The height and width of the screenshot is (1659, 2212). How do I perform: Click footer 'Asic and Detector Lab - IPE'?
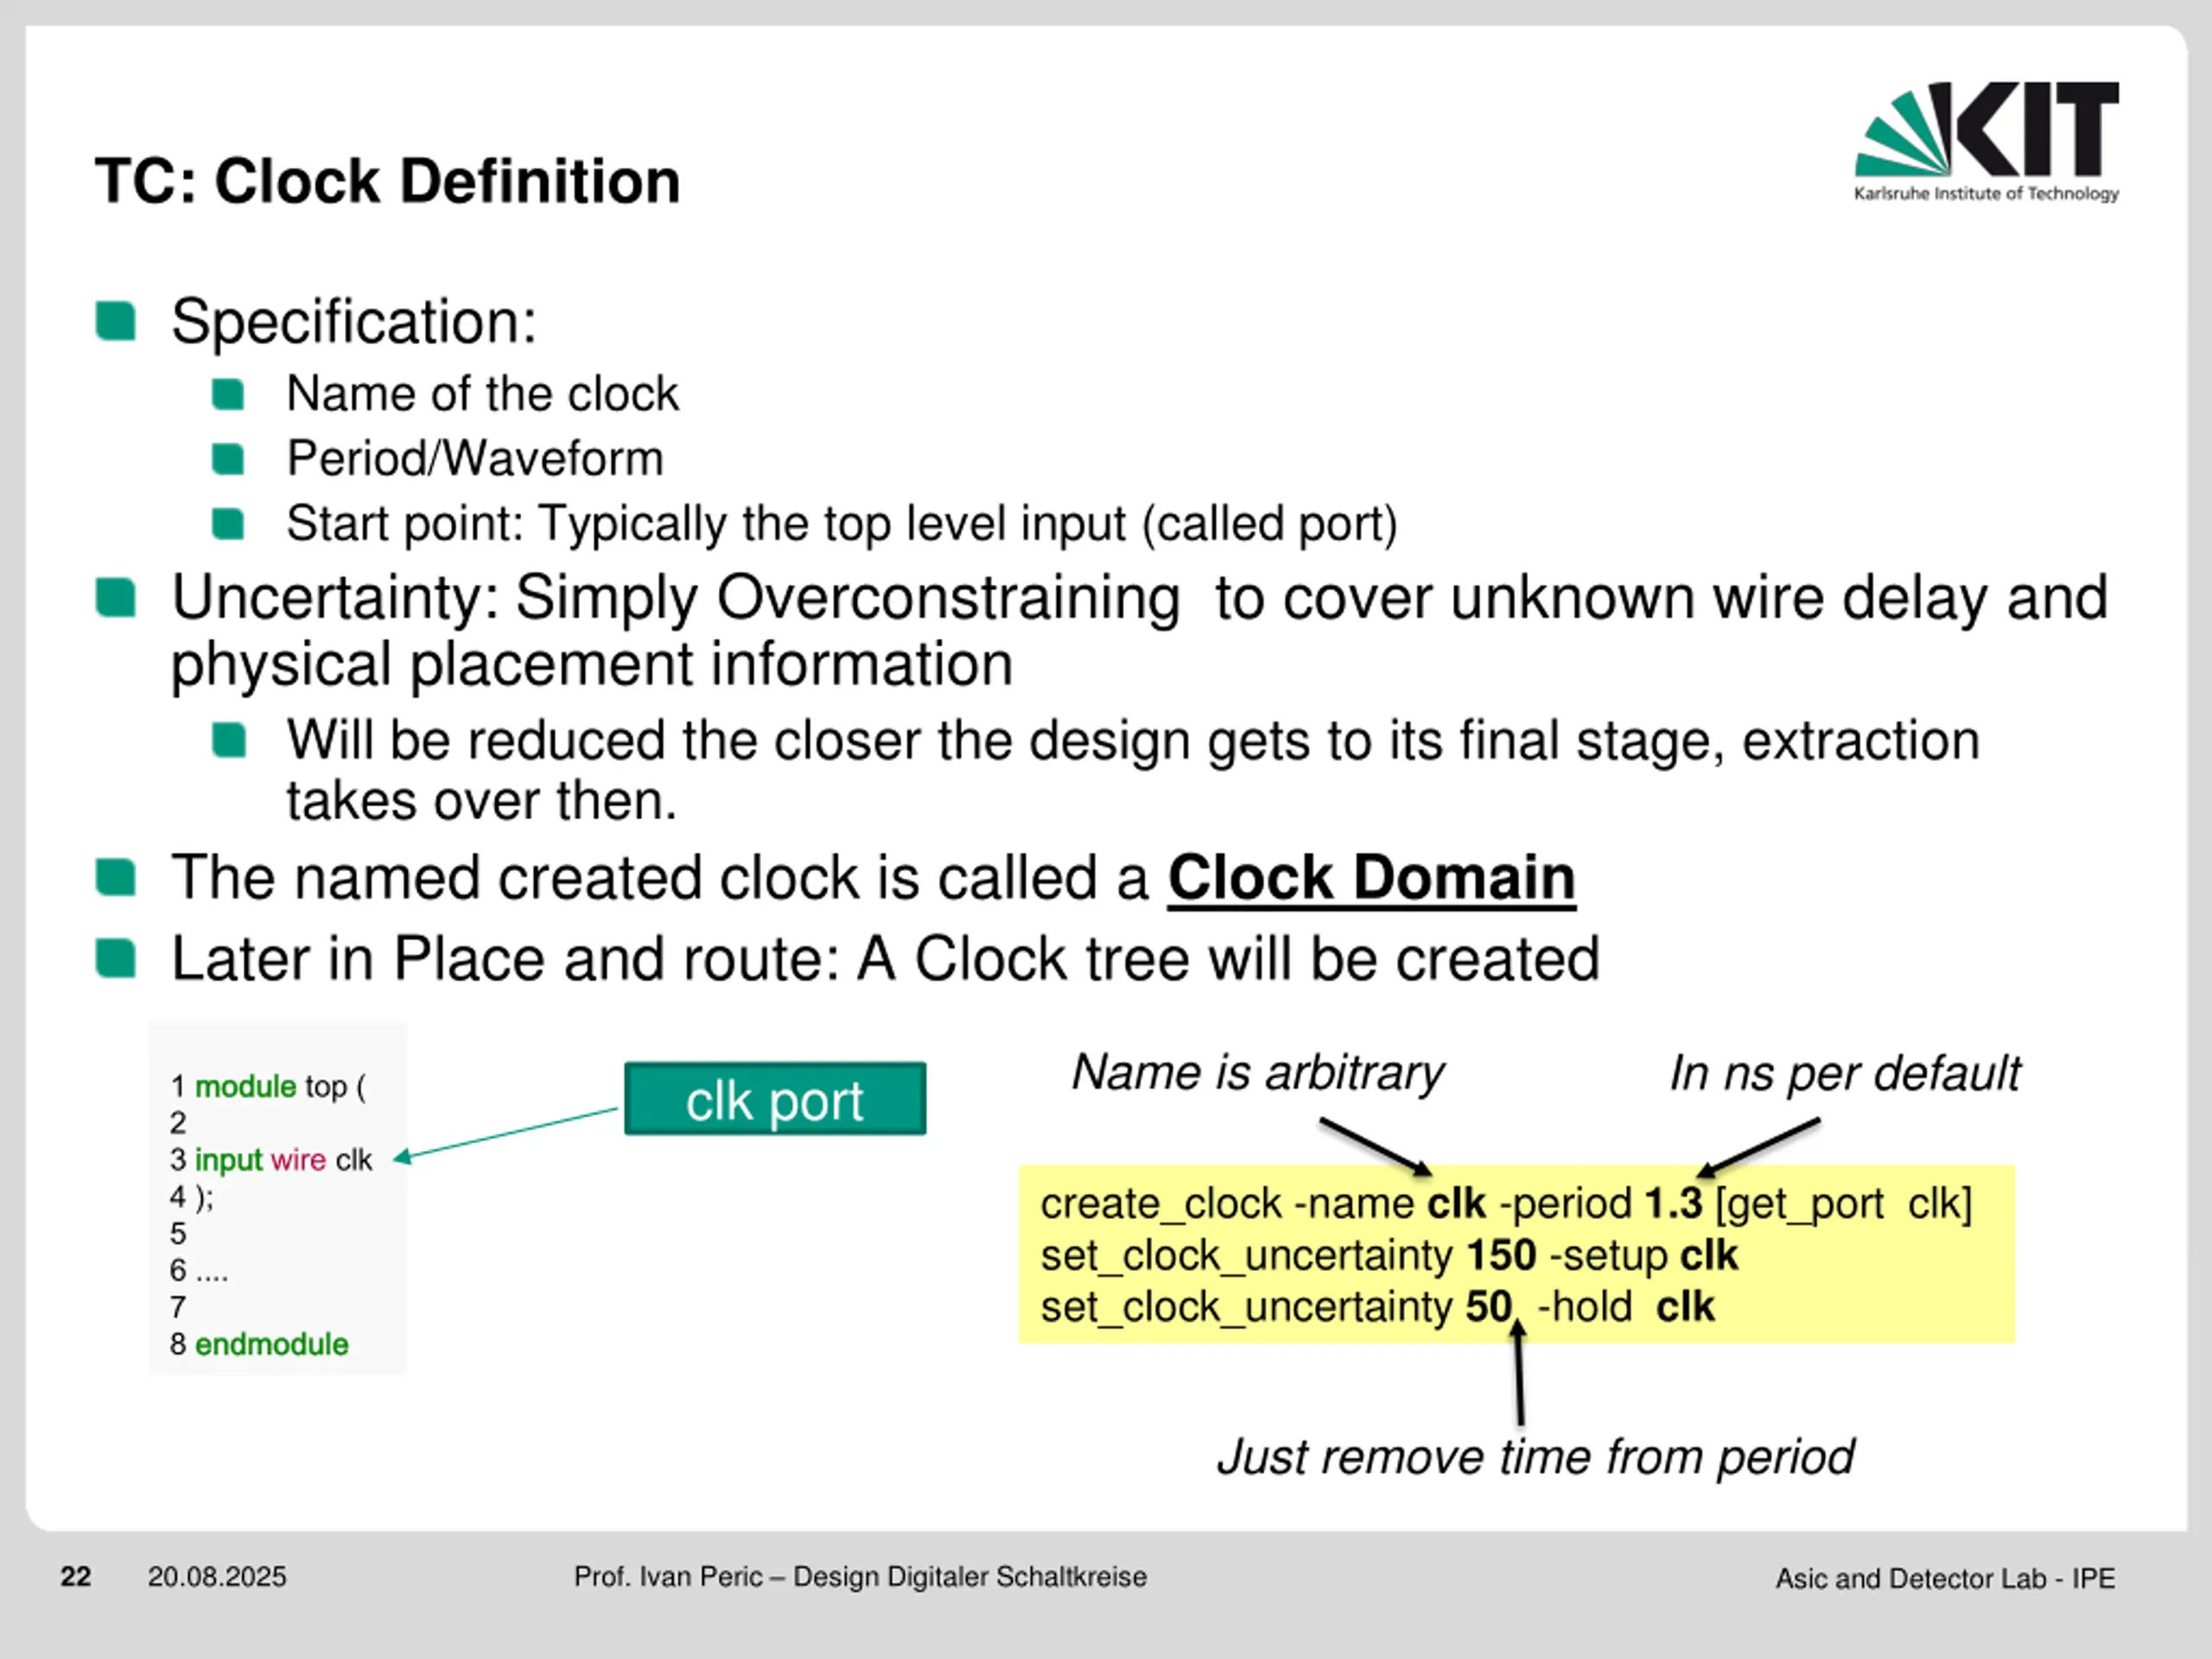pos(1945,1579)
